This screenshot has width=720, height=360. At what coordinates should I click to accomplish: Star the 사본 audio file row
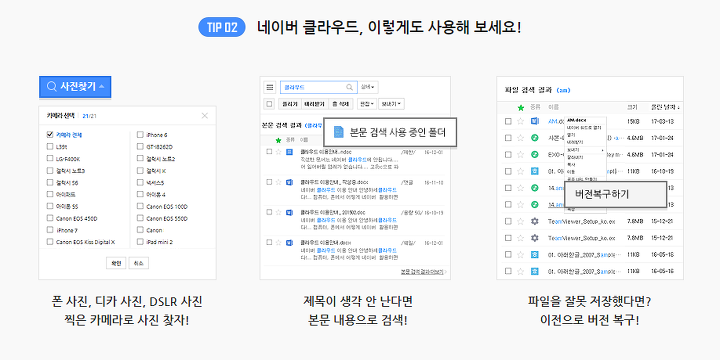tap(520, 138)
